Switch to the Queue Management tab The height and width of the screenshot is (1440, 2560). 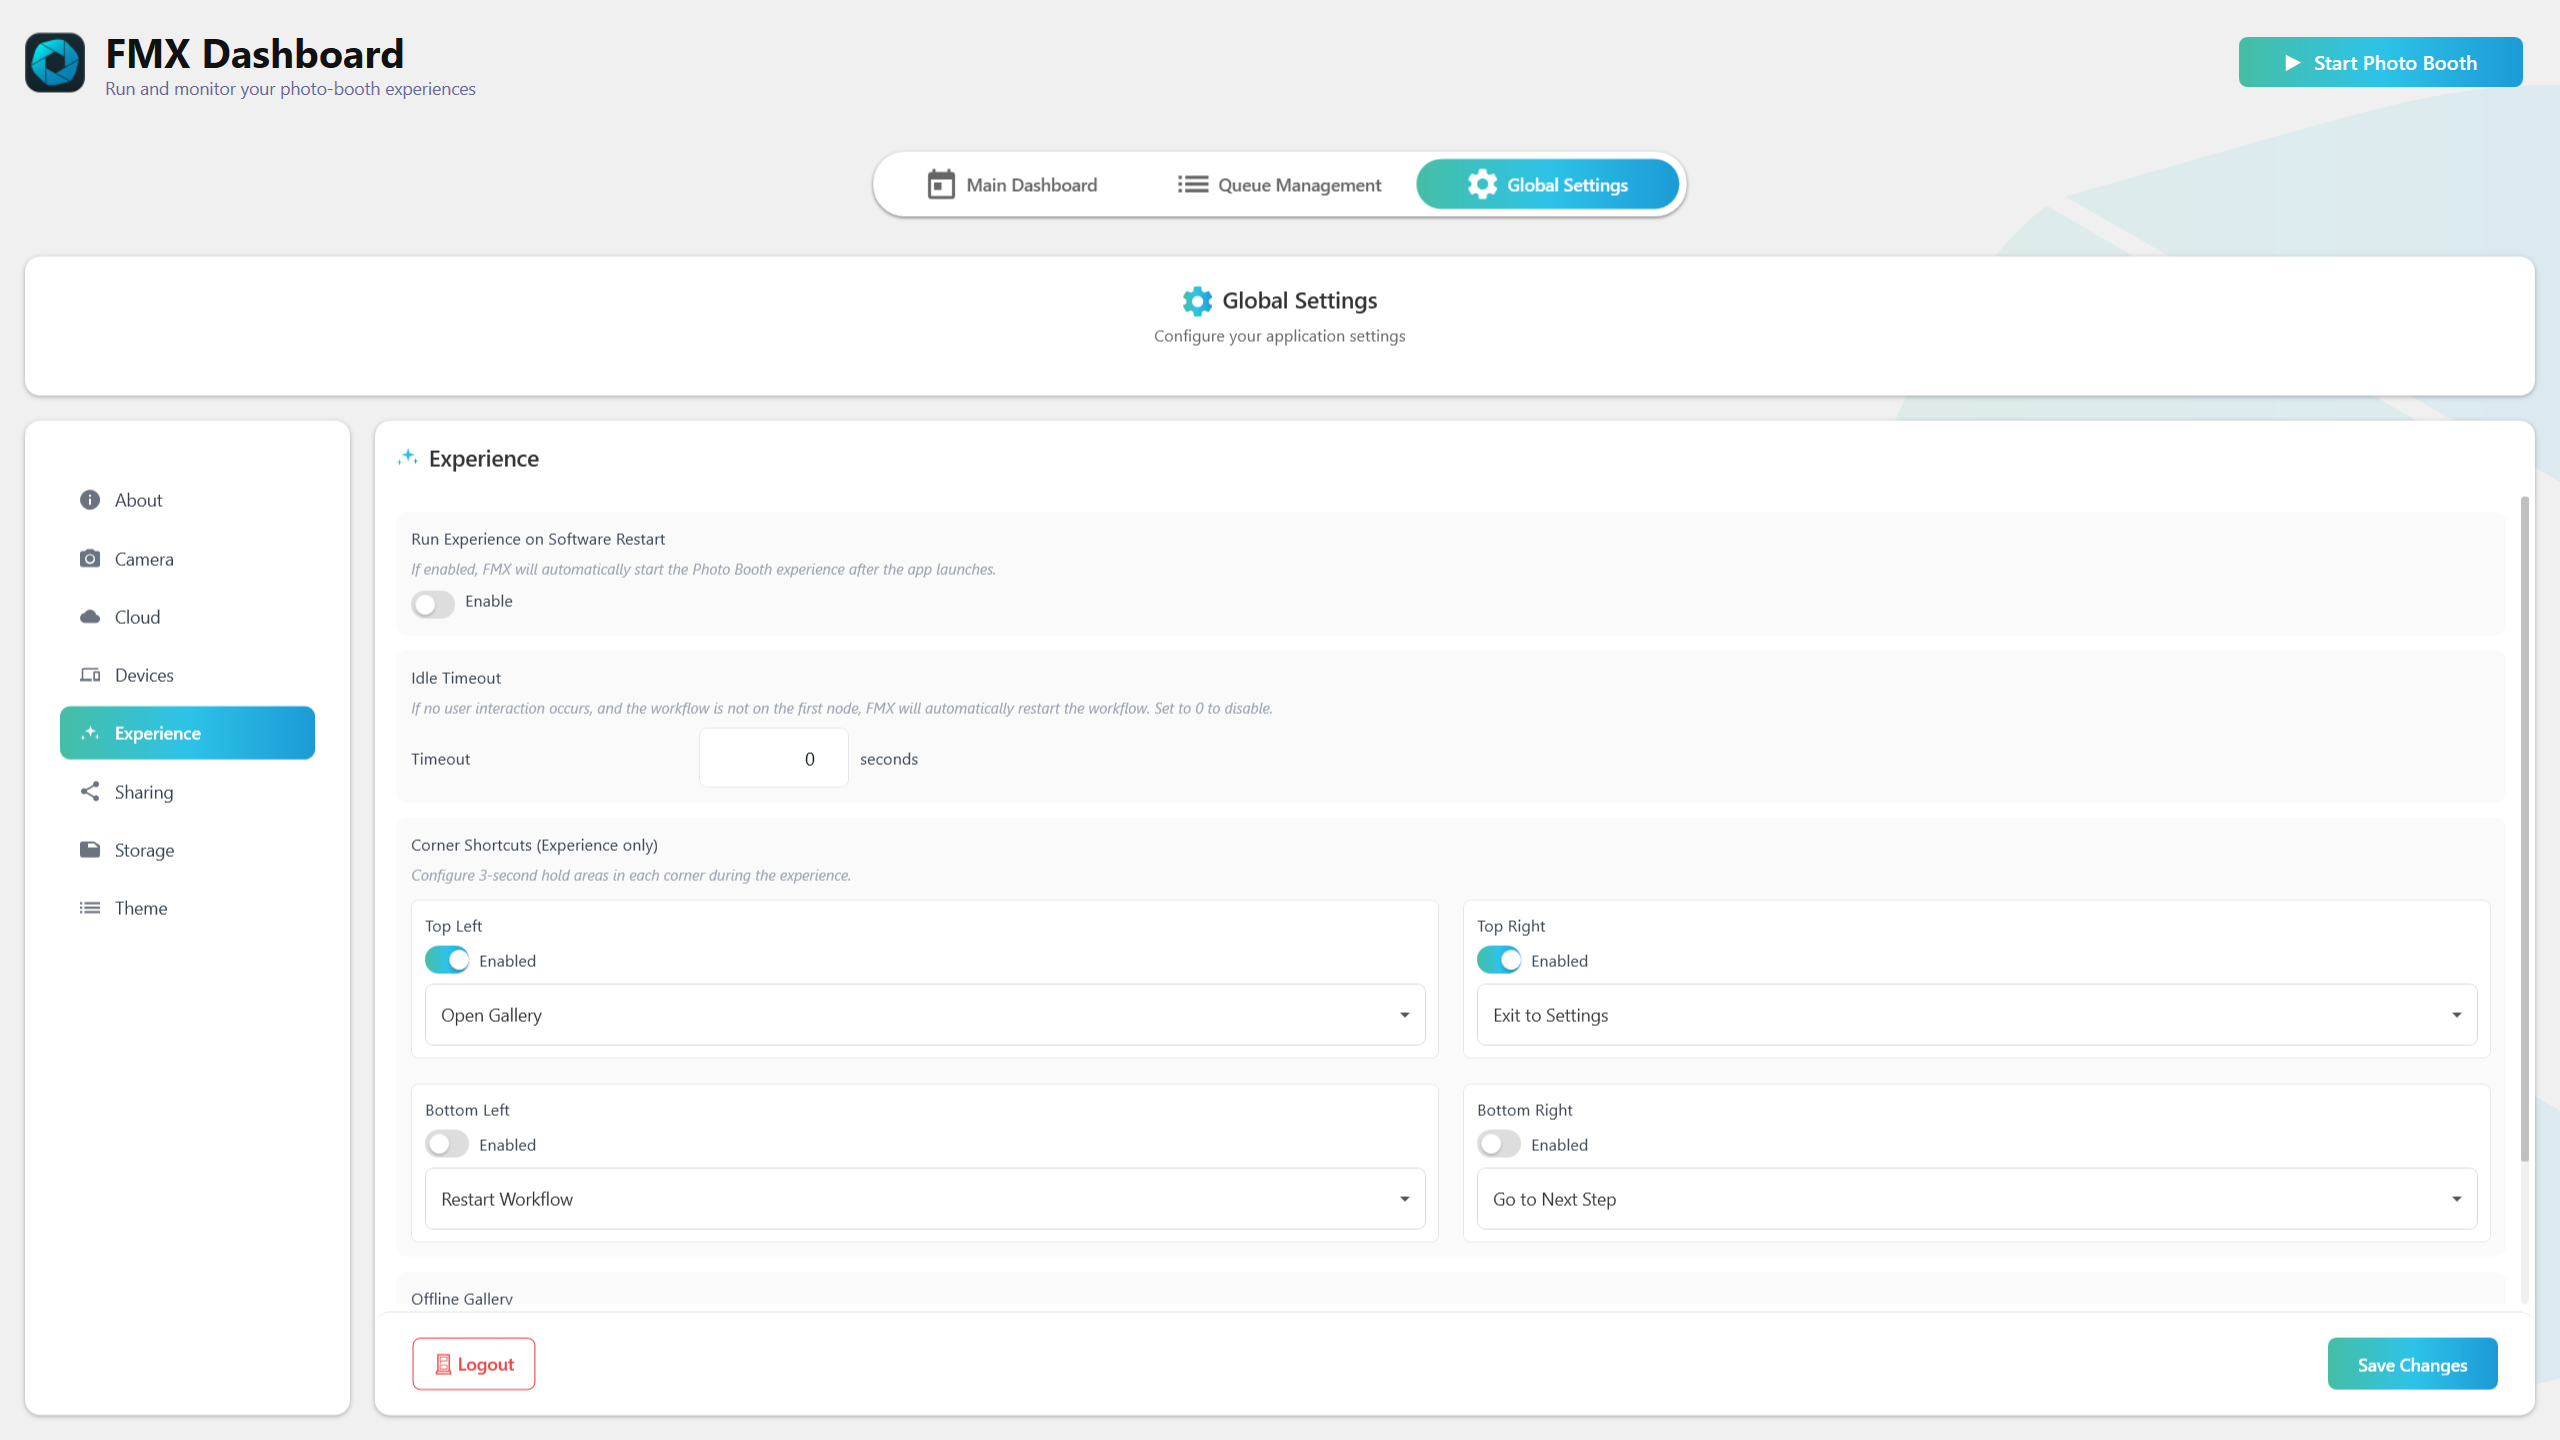(x=1279, y=185)
